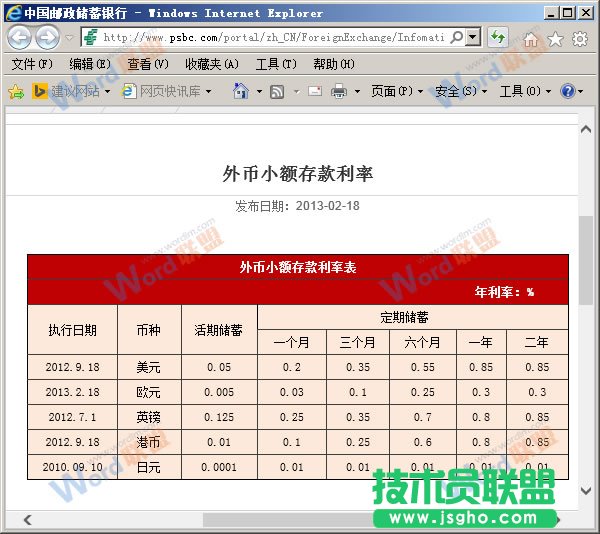Open the 查看(V) menu
The image size is (600, 534).
pyautogui.click(x=148, y=64)
